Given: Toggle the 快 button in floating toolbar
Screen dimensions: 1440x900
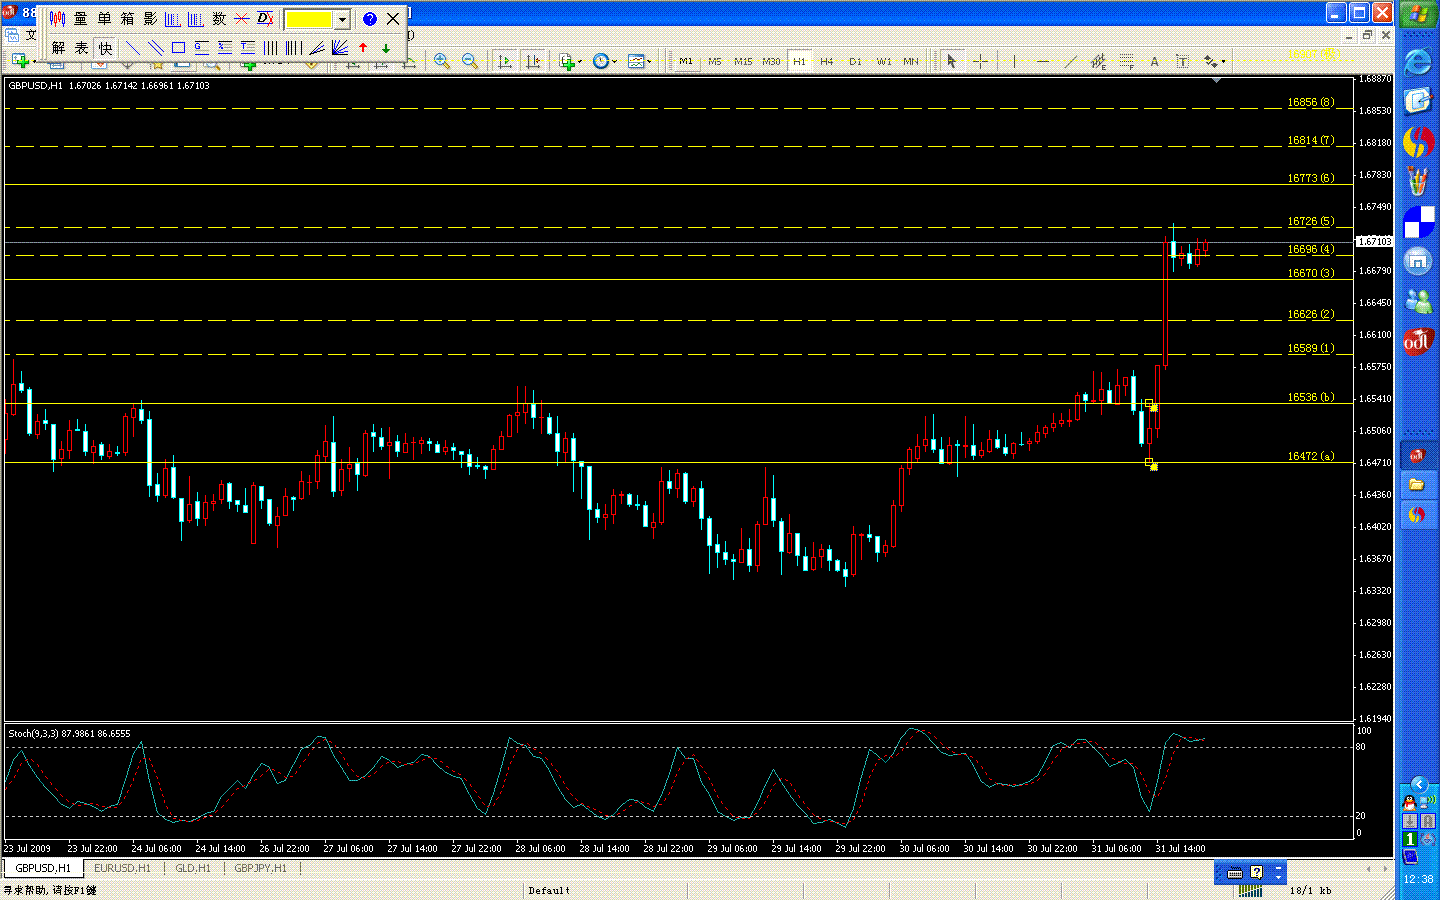Looking at the screenshot, I should [x=105, y=47].
